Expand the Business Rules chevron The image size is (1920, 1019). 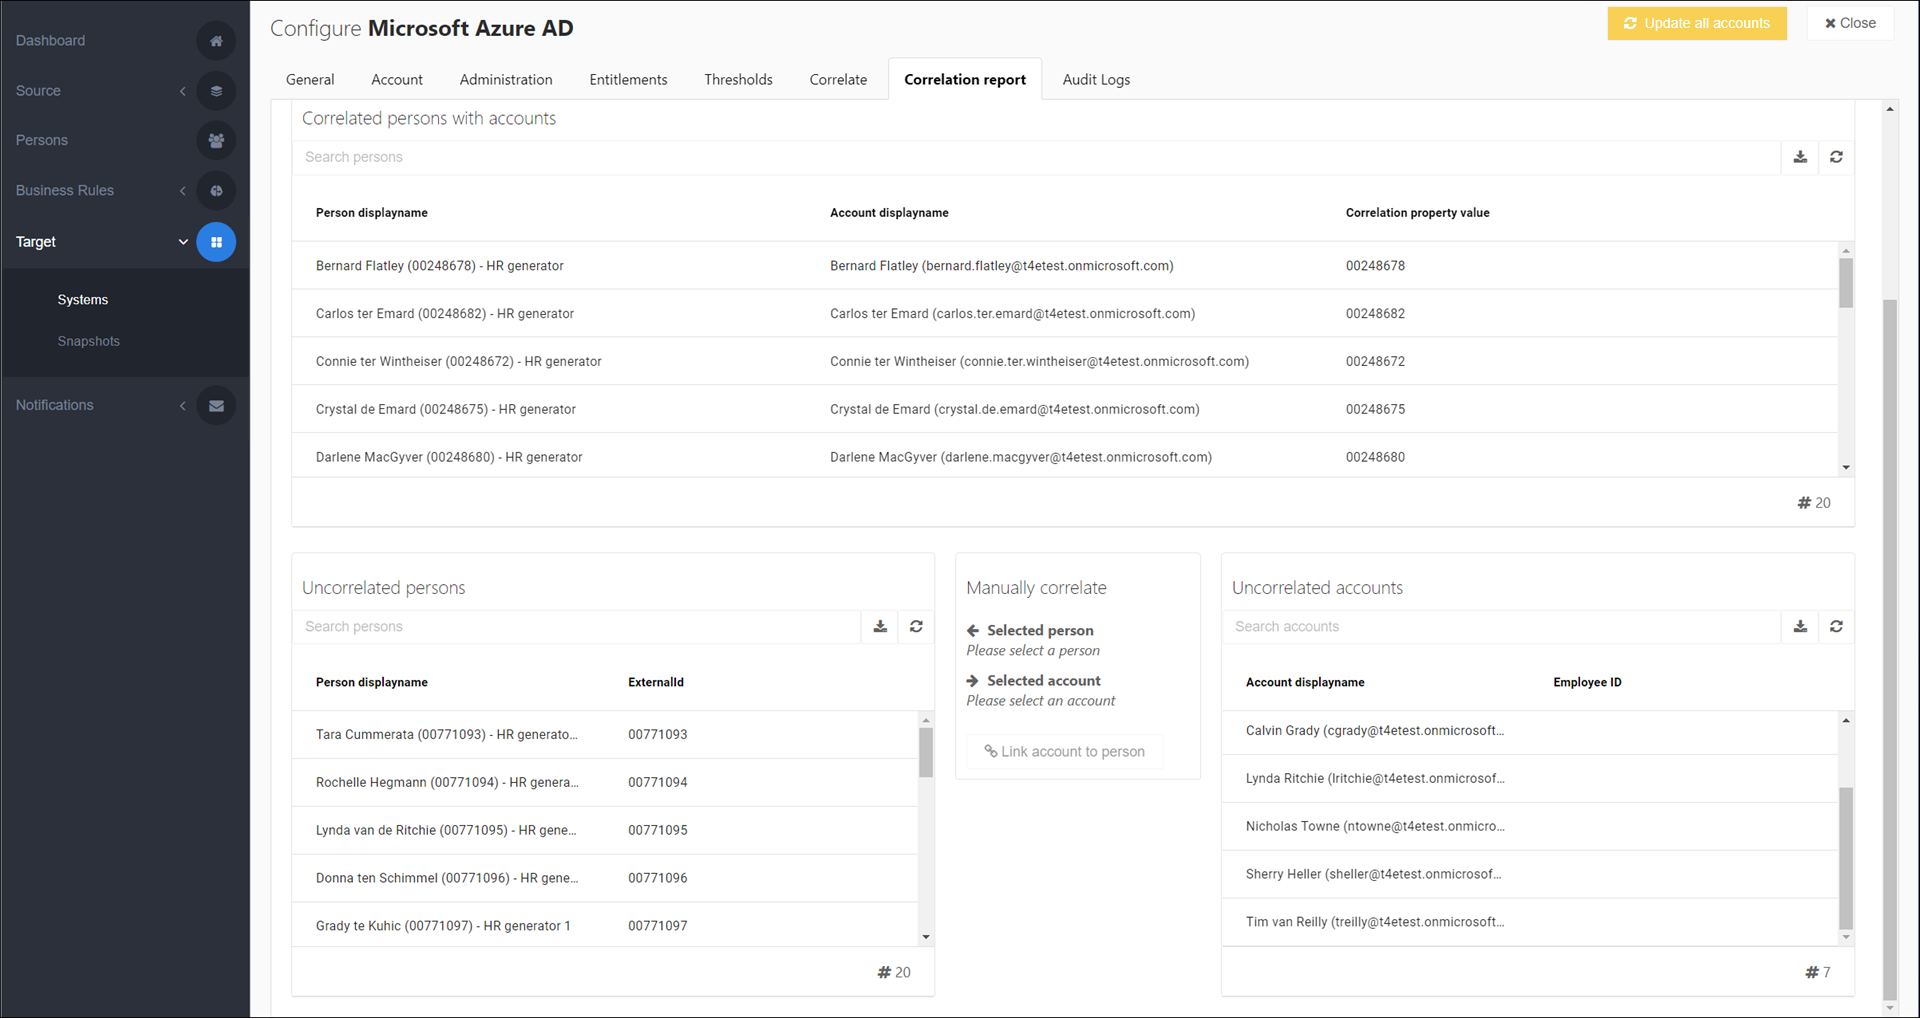point(183,191)
